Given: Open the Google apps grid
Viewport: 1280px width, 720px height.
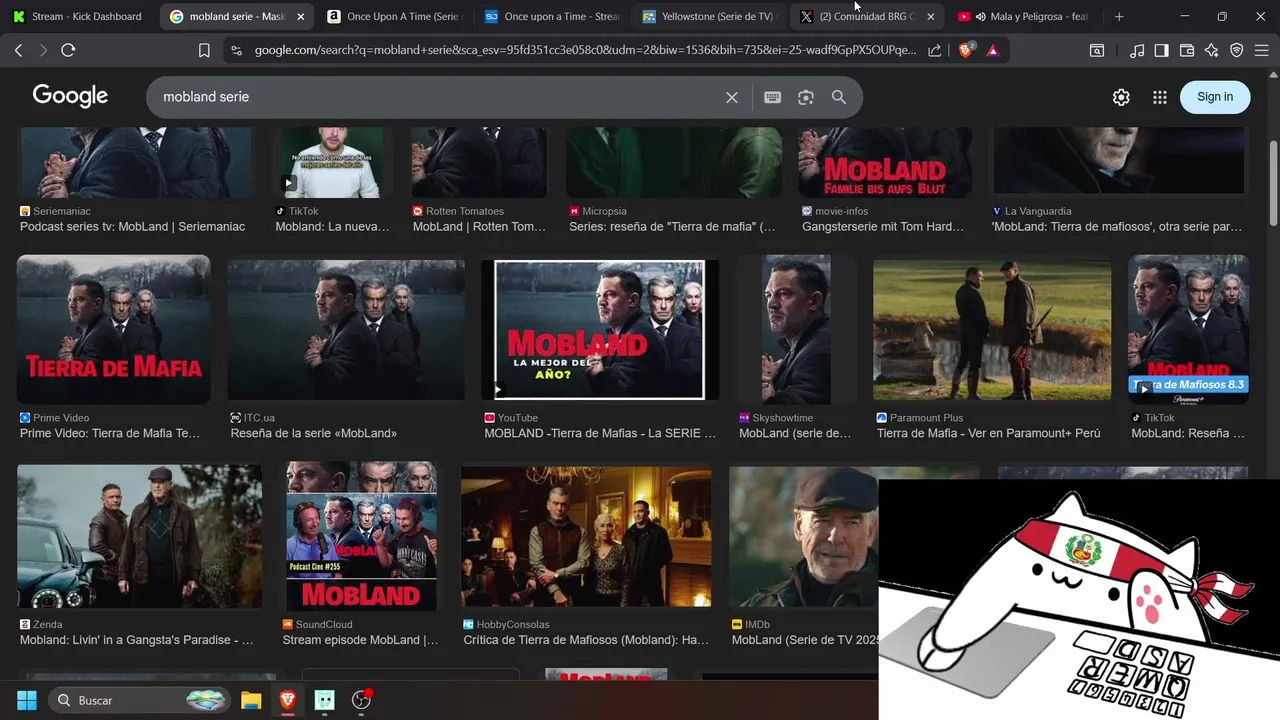Looking at the screenshot, I should (1160, 97).
